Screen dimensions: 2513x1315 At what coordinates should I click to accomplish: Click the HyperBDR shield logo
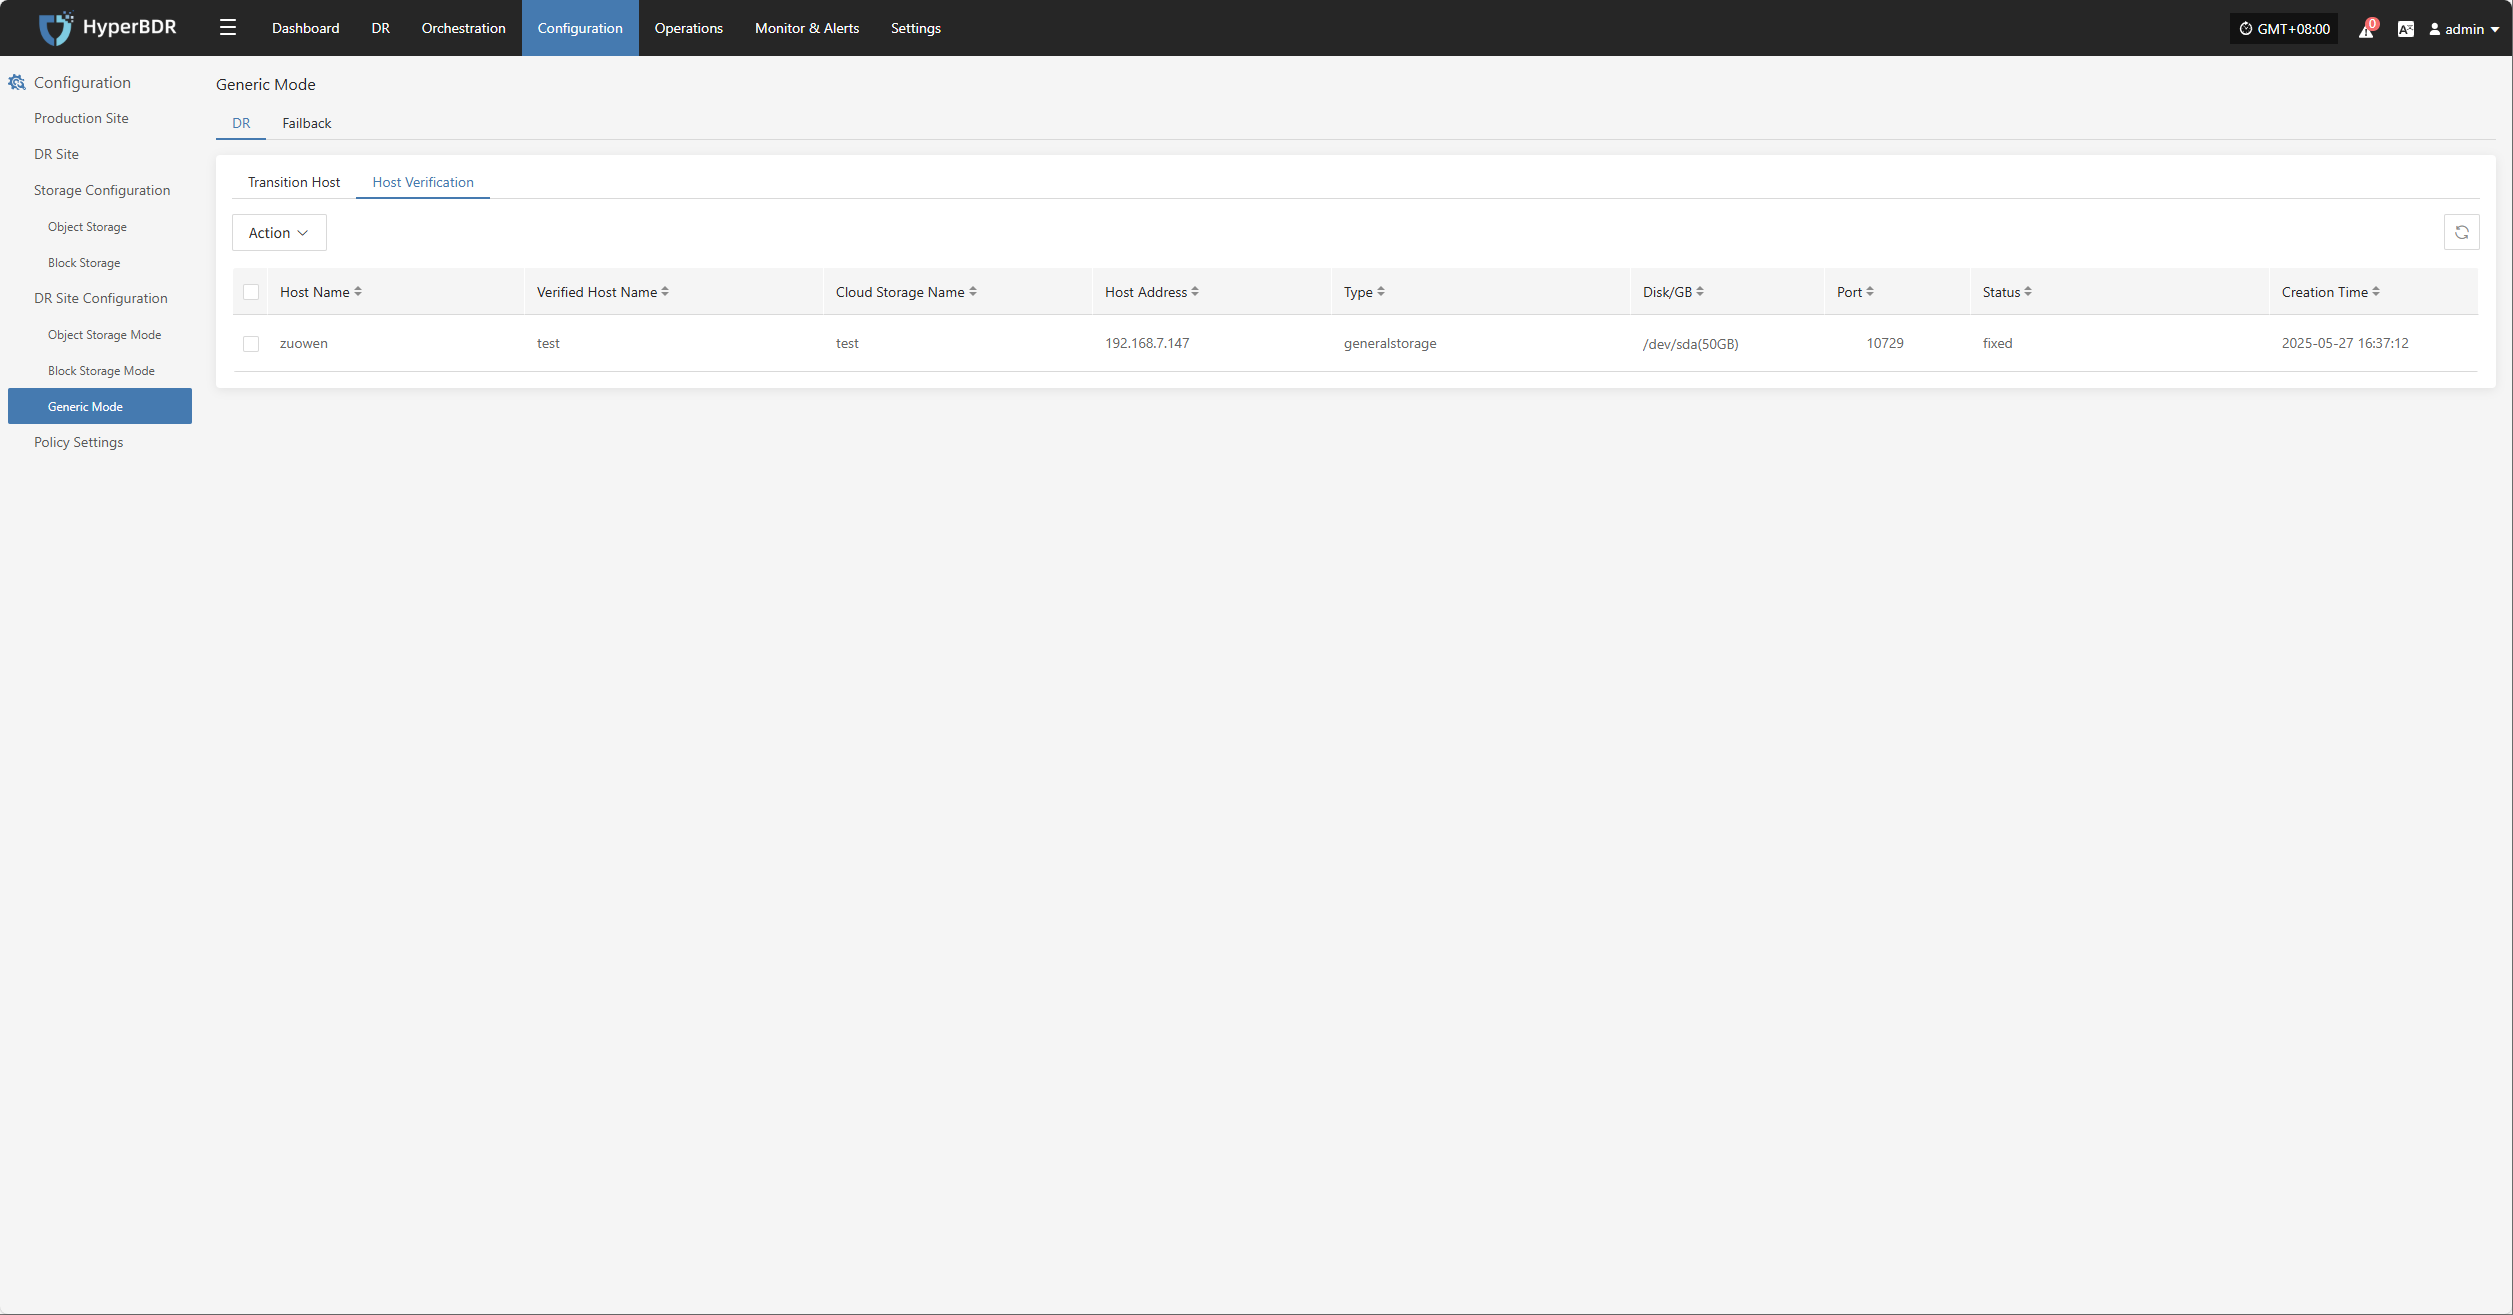click(55, 28)
